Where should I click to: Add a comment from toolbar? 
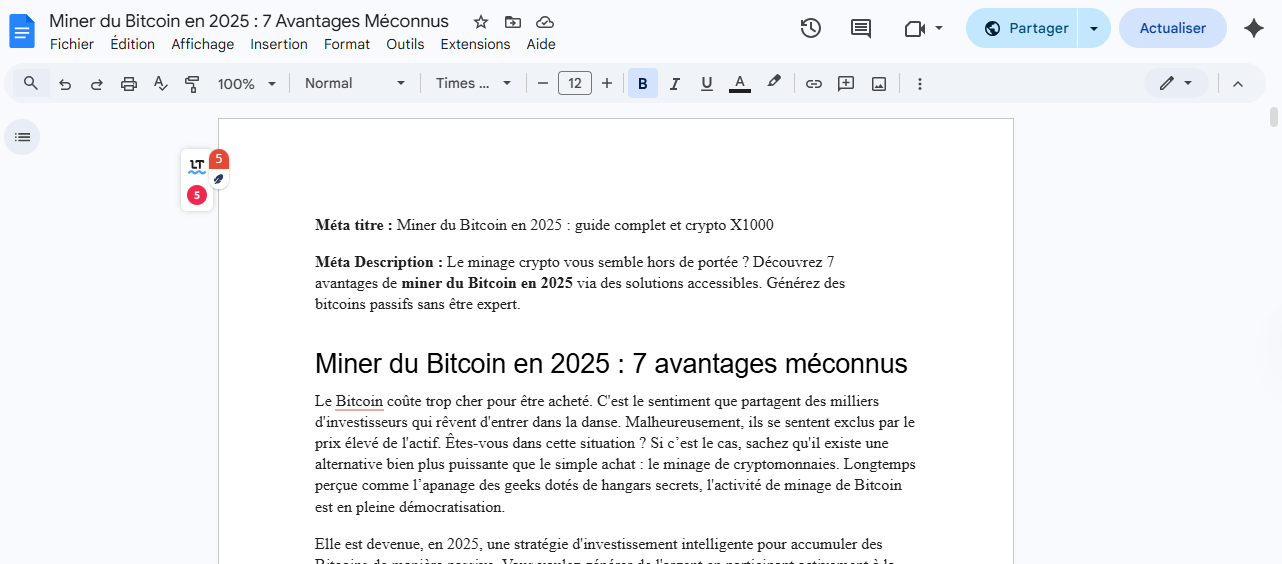click(846, 84)
